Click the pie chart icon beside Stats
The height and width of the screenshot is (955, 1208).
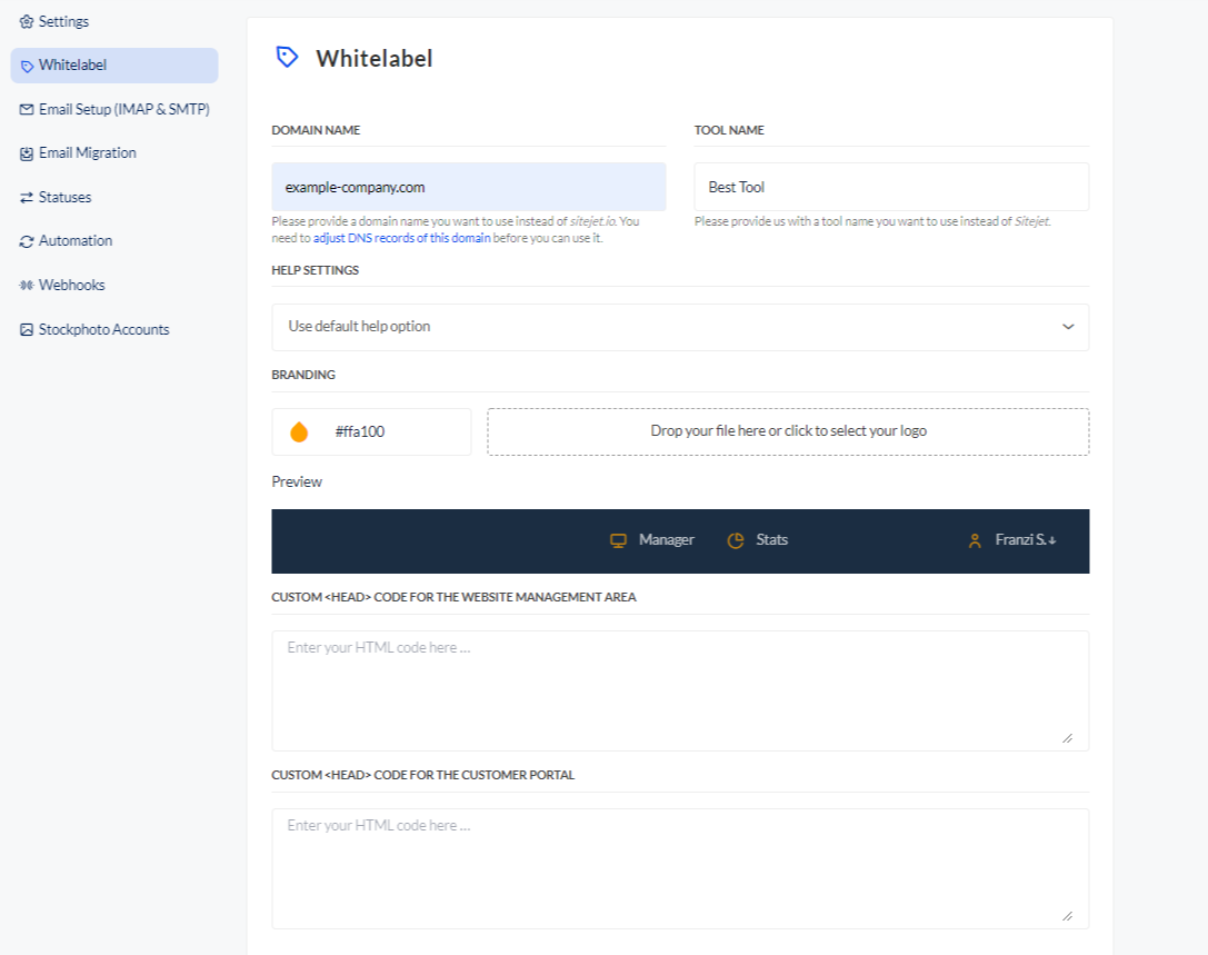(735, 541)
